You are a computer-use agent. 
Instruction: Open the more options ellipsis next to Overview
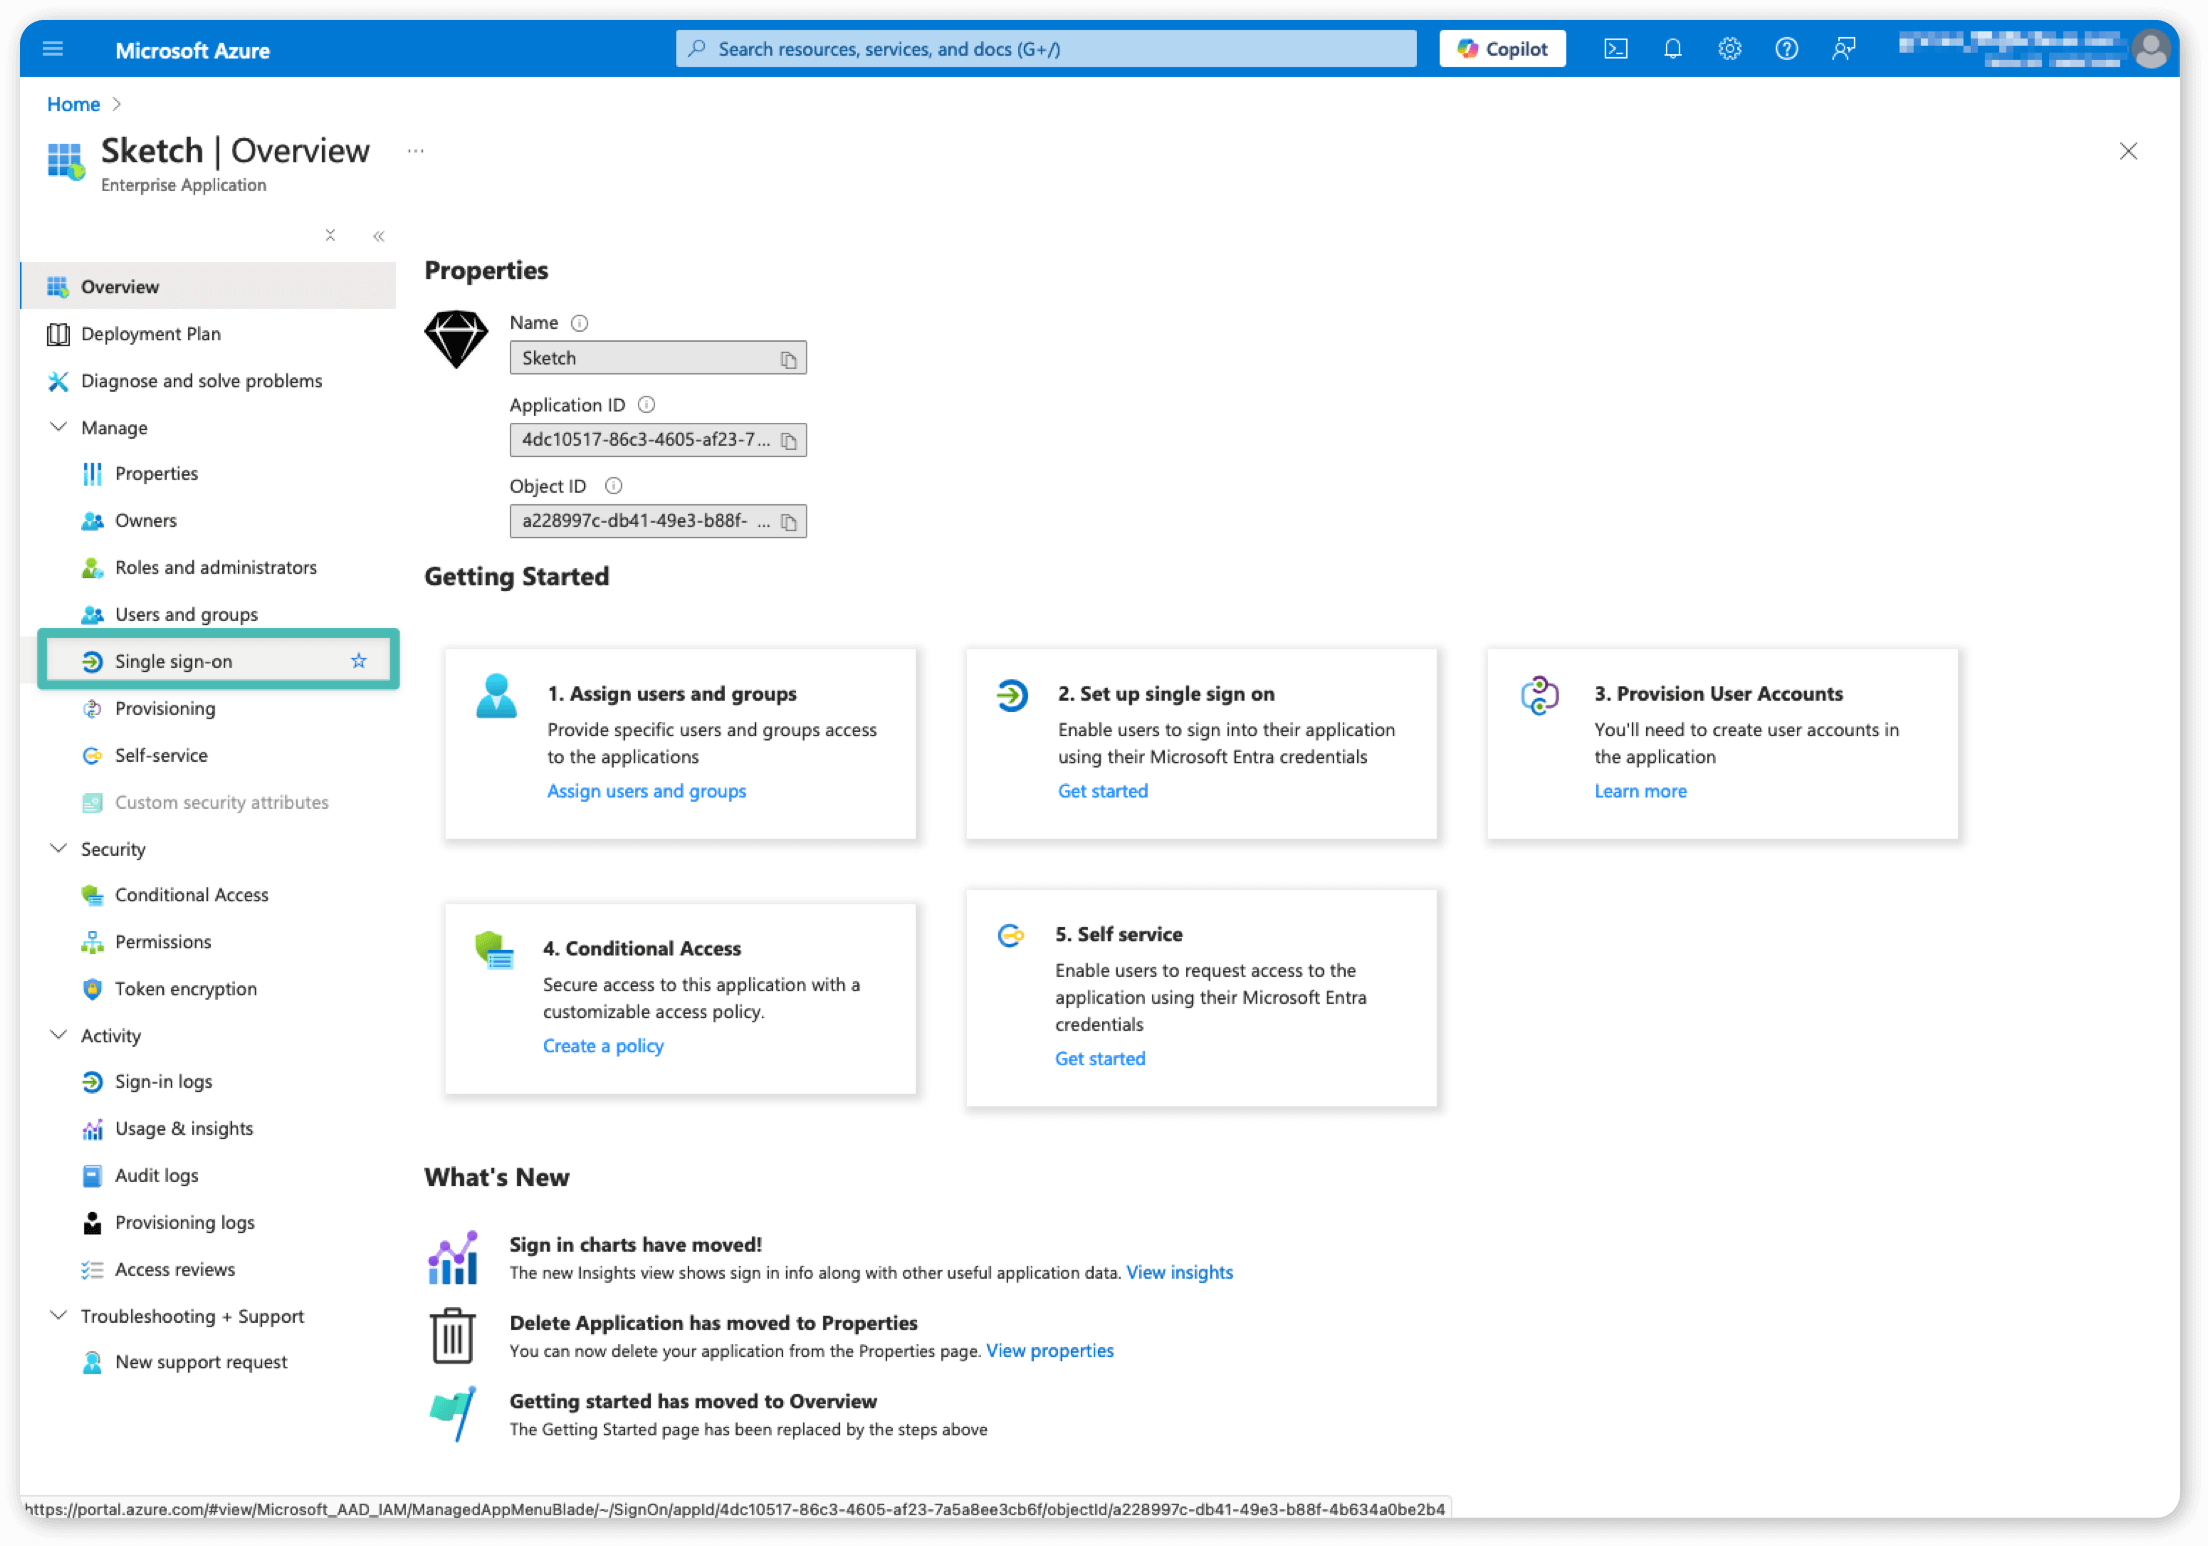click(415, 151)
